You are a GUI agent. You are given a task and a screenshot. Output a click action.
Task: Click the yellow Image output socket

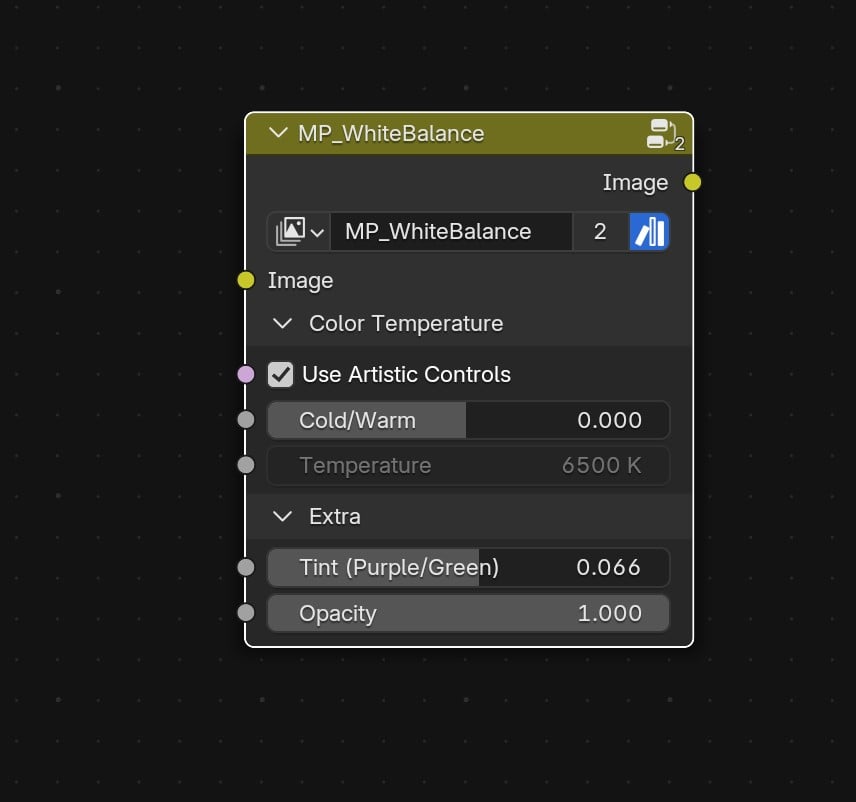tap(693, 182)
